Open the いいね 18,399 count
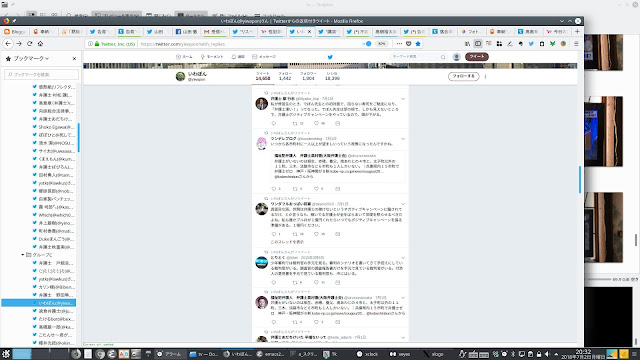Viewport: 640px width, 360px height. 332,76
